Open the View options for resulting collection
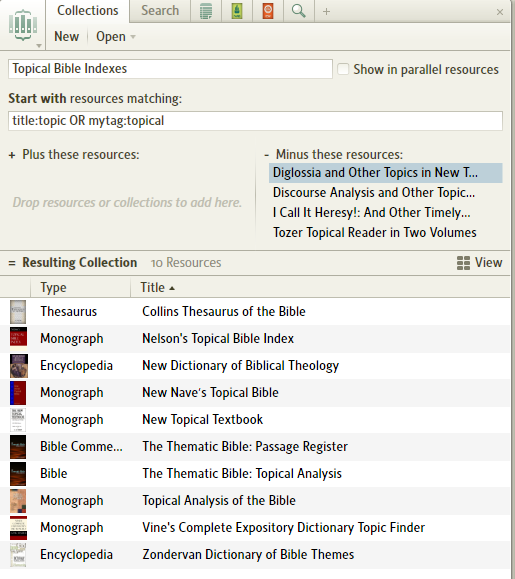The width and height of the screenshot is (515, 579). [479, 263]
